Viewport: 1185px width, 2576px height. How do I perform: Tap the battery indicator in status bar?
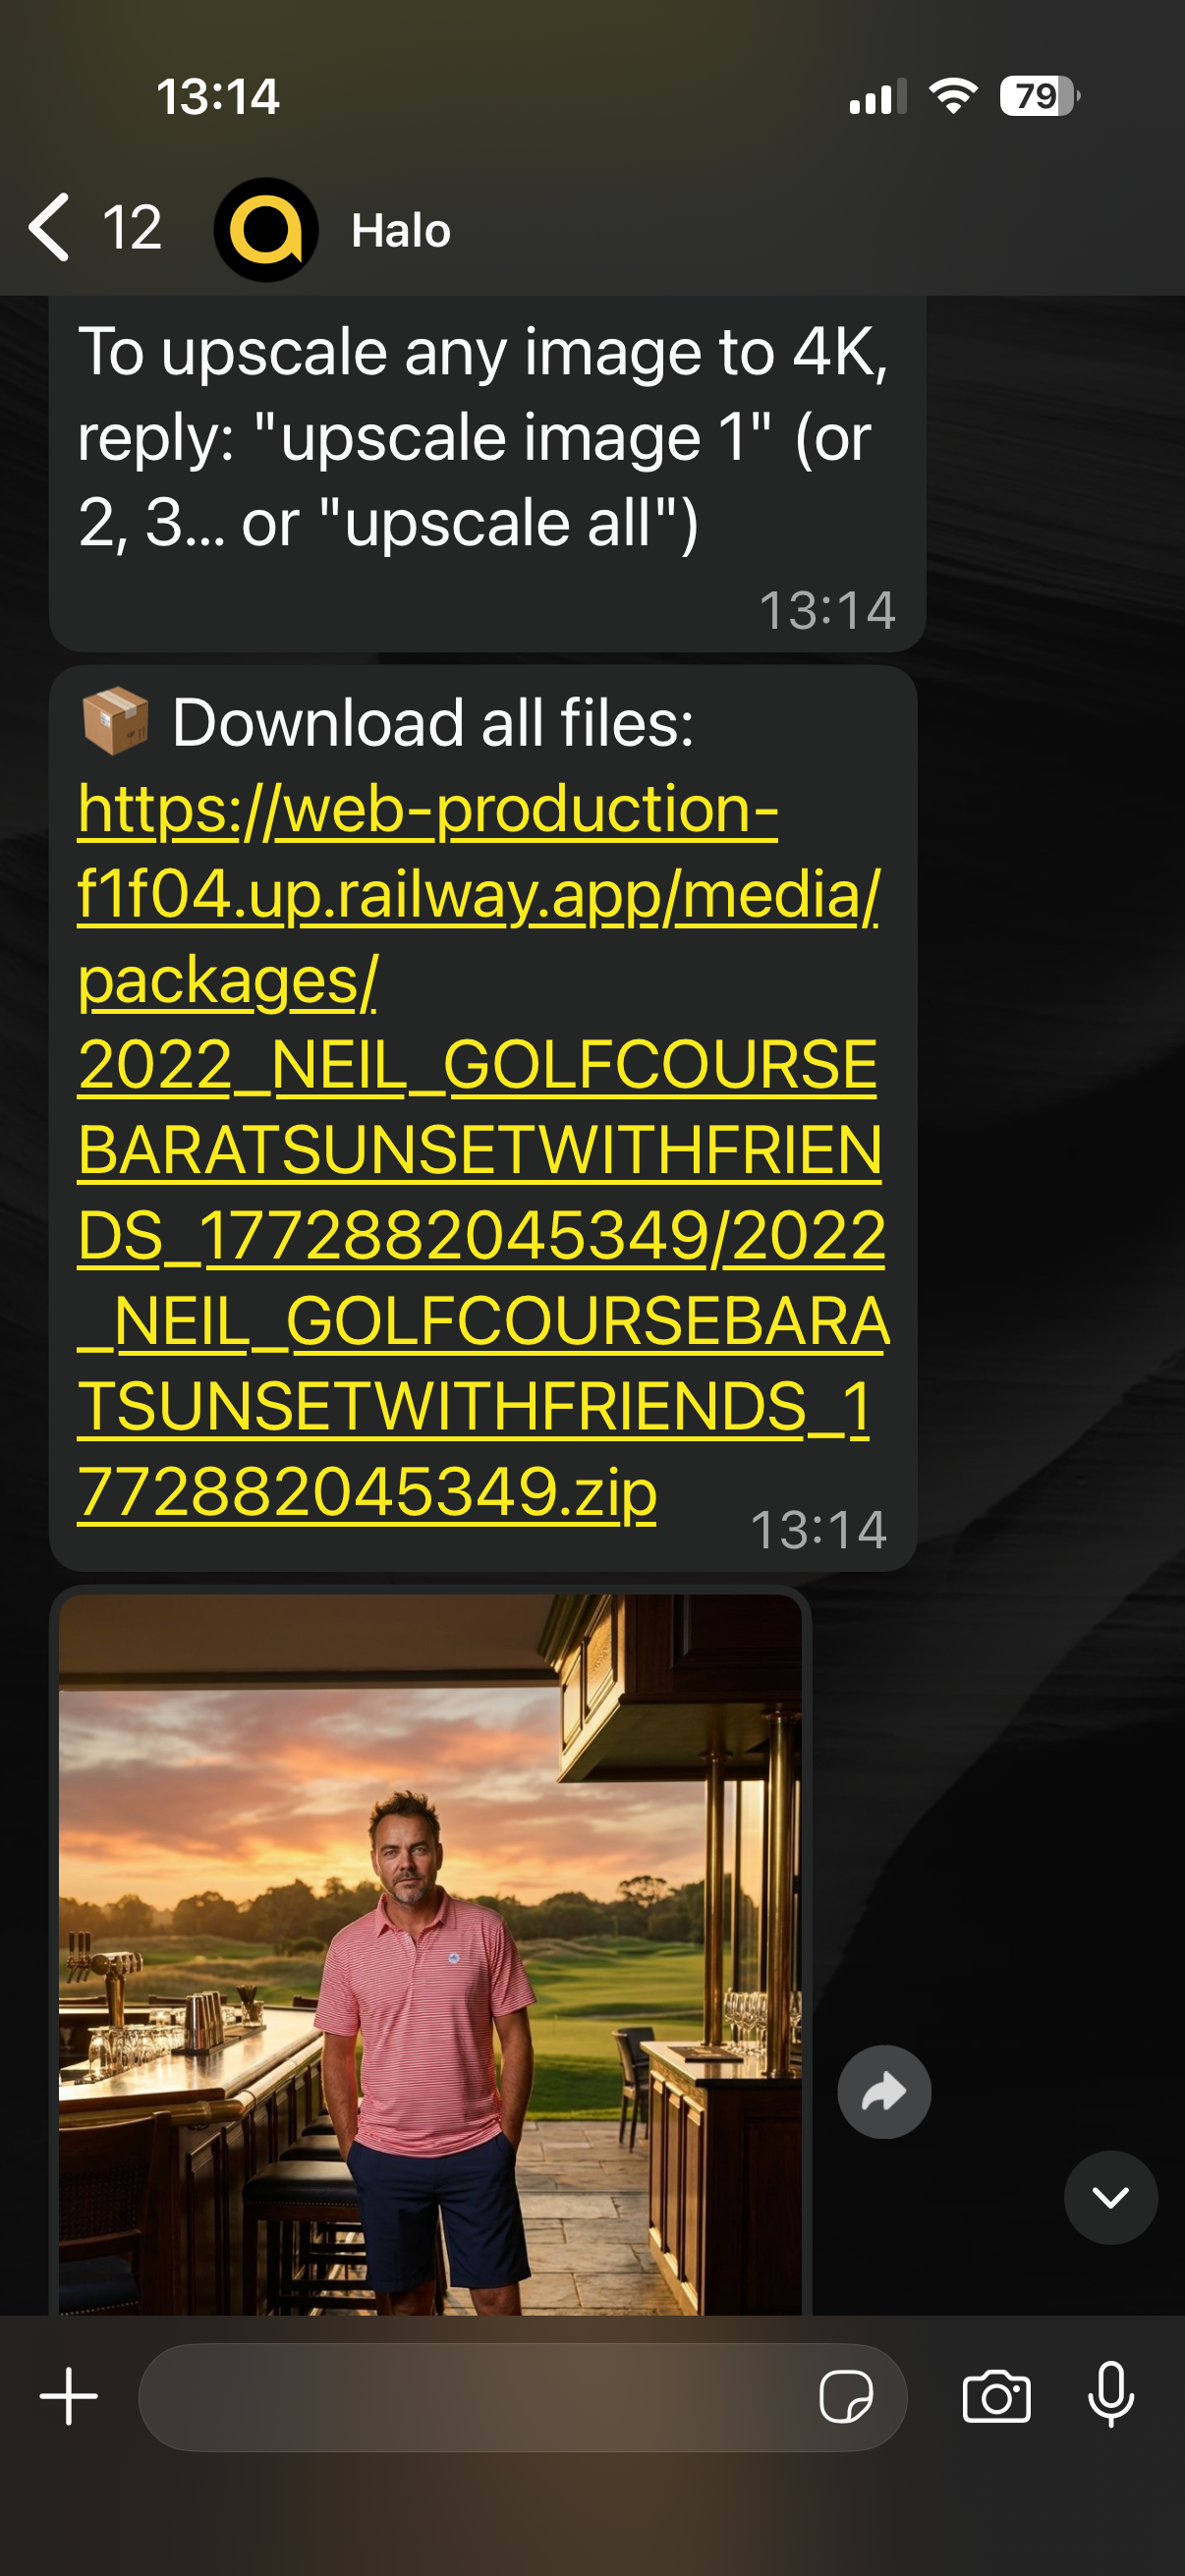pos(1039,97)
